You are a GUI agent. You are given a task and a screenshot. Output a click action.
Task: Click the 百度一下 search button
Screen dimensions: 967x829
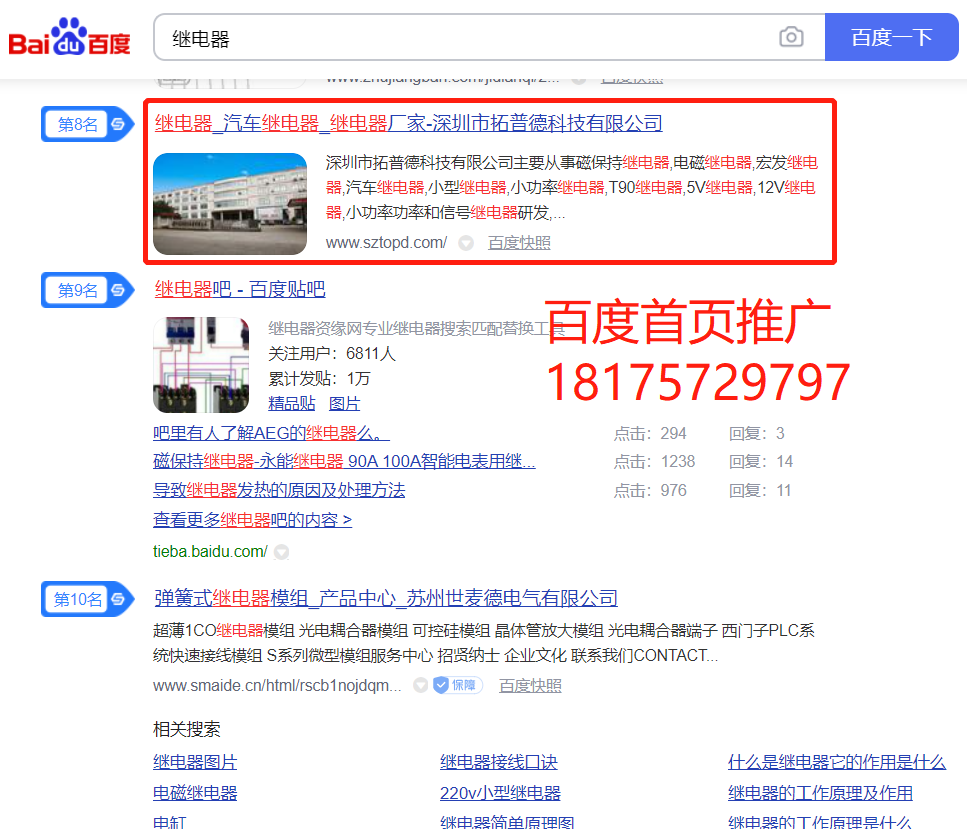pos(891,37)
